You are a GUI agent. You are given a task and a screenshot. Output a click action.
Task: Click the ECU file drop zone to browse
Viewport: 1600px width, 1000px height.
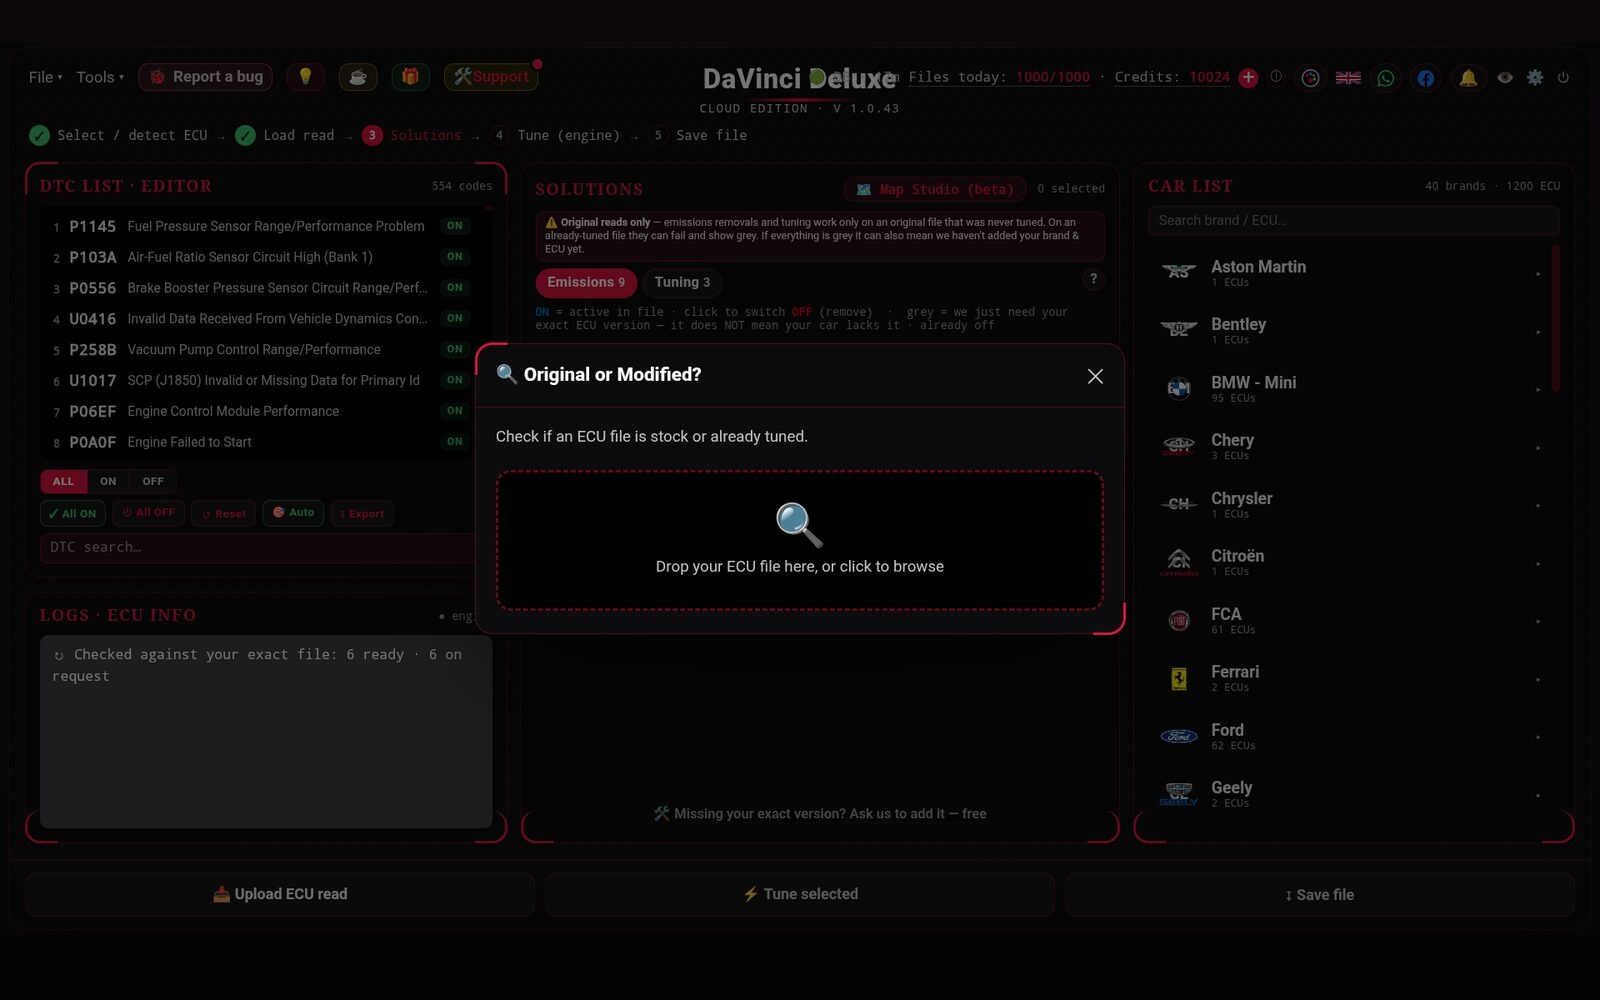pos(800,541)
